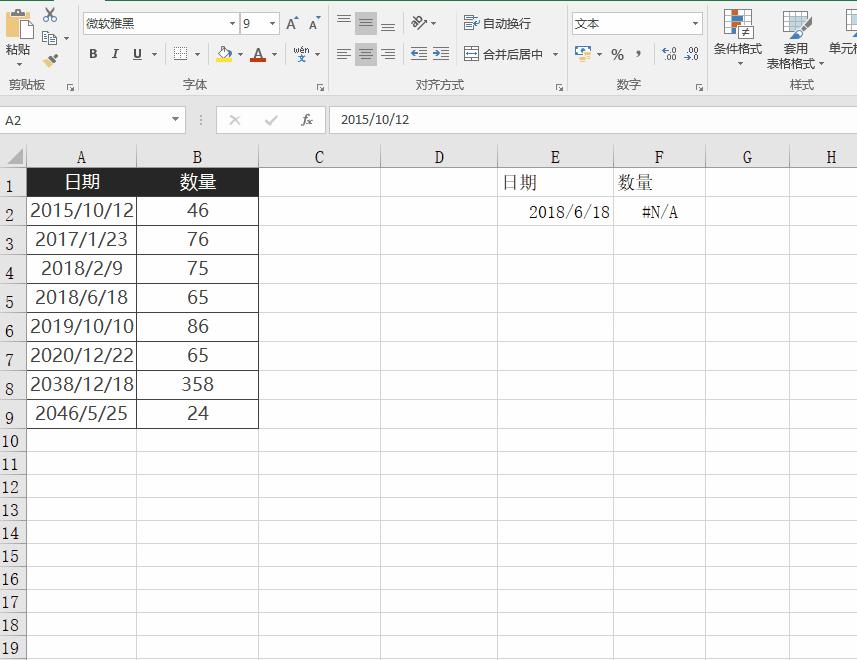Viewport: 857px width, 660px height.
Task: Select cell with 2018/2/9
Action: coord(81,268)
